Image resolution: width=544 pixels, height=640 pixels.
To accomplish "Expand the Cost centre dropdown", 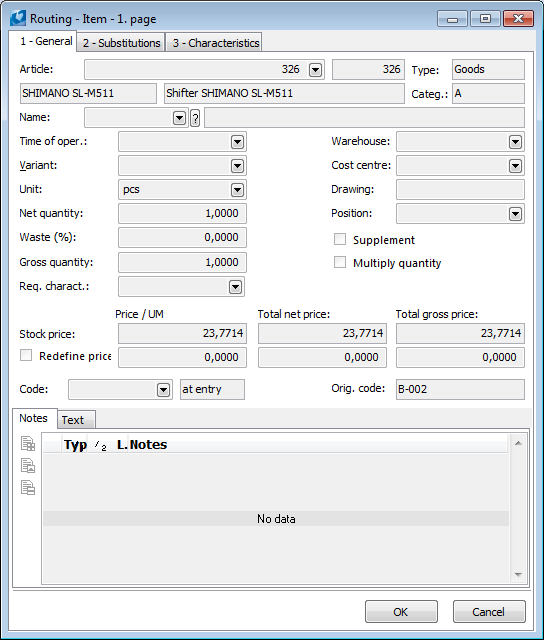I will tap(515, 166).
